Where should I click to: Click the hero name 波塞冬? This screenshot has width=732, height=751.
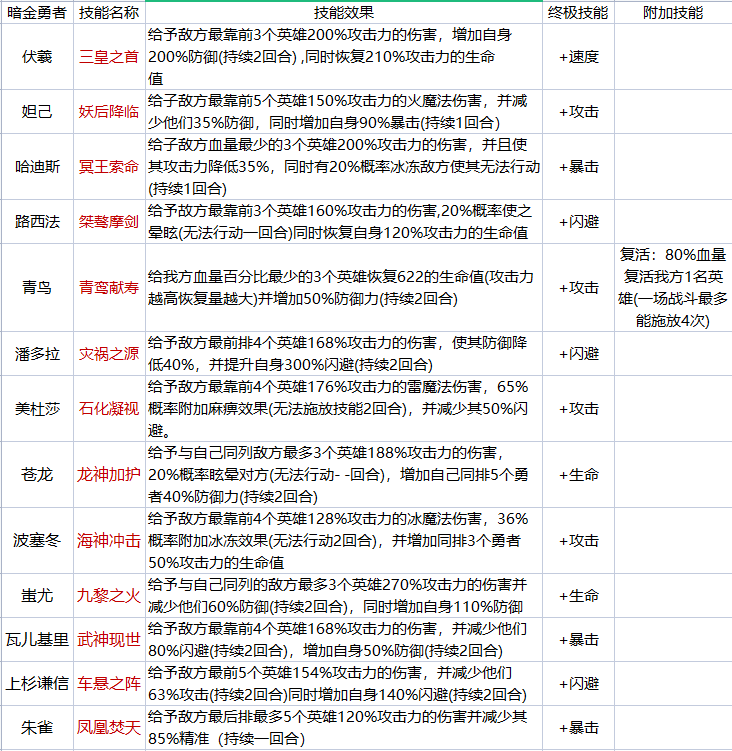click(x=37, y=540)
